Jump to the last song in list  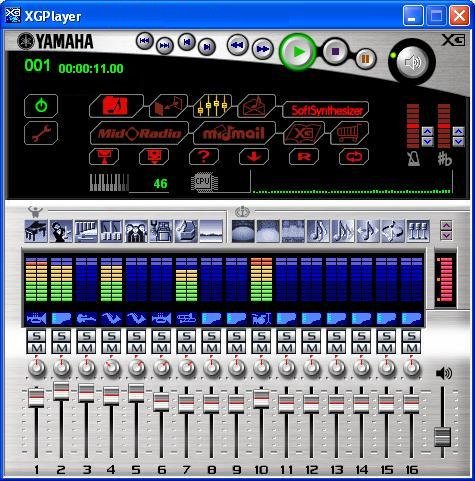pos(165,45)
